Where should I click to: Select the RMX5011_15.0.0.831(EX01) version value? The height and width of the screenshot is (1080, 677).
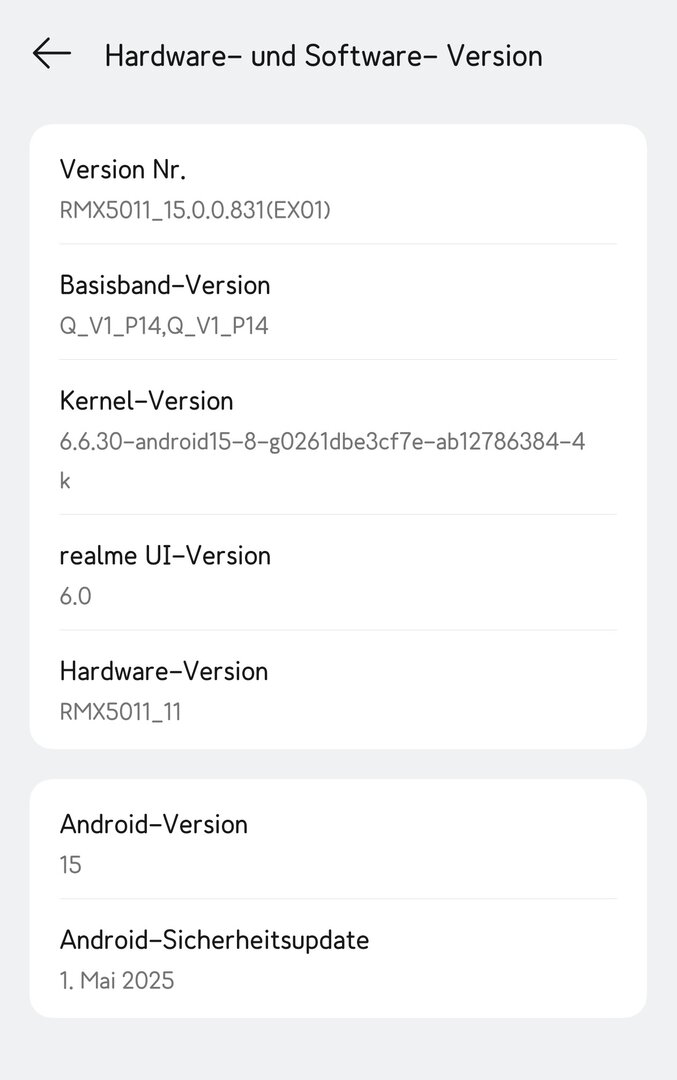click(x=195, y=210)
